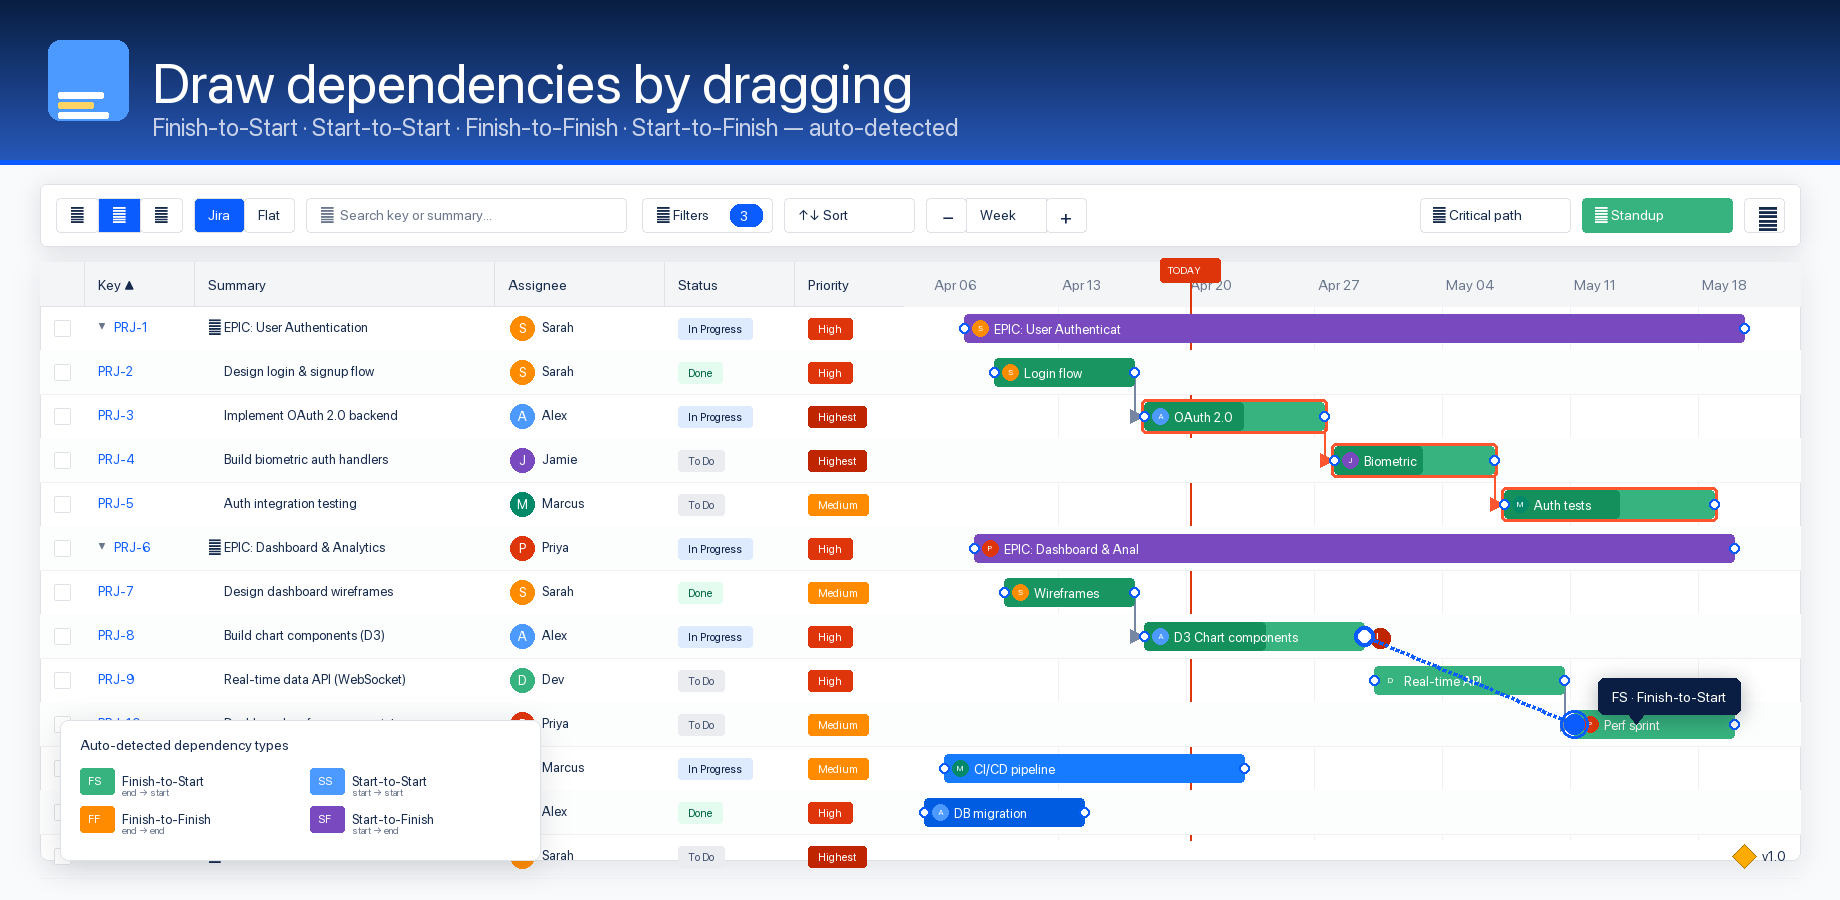This screenshot has height=900, width=1840.
Task: Choose the comfortable row density icon
Action: pos(161,216)
